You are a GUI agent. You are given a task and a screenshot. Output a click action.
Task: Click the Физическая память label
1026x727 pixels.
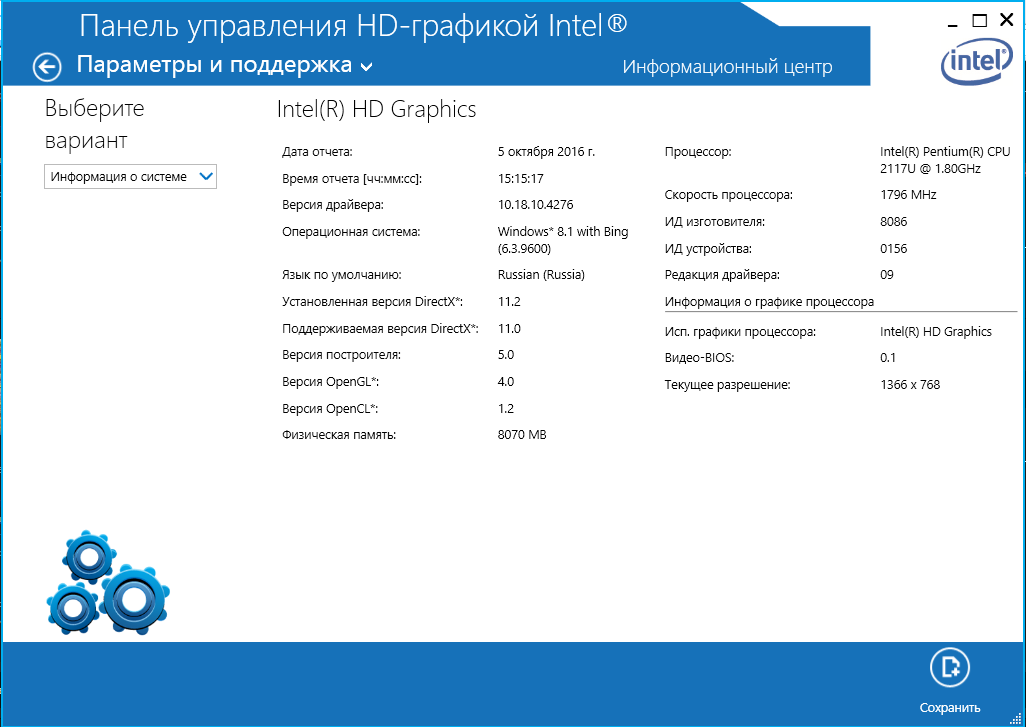pyautogui.click(x=339, y=434)
